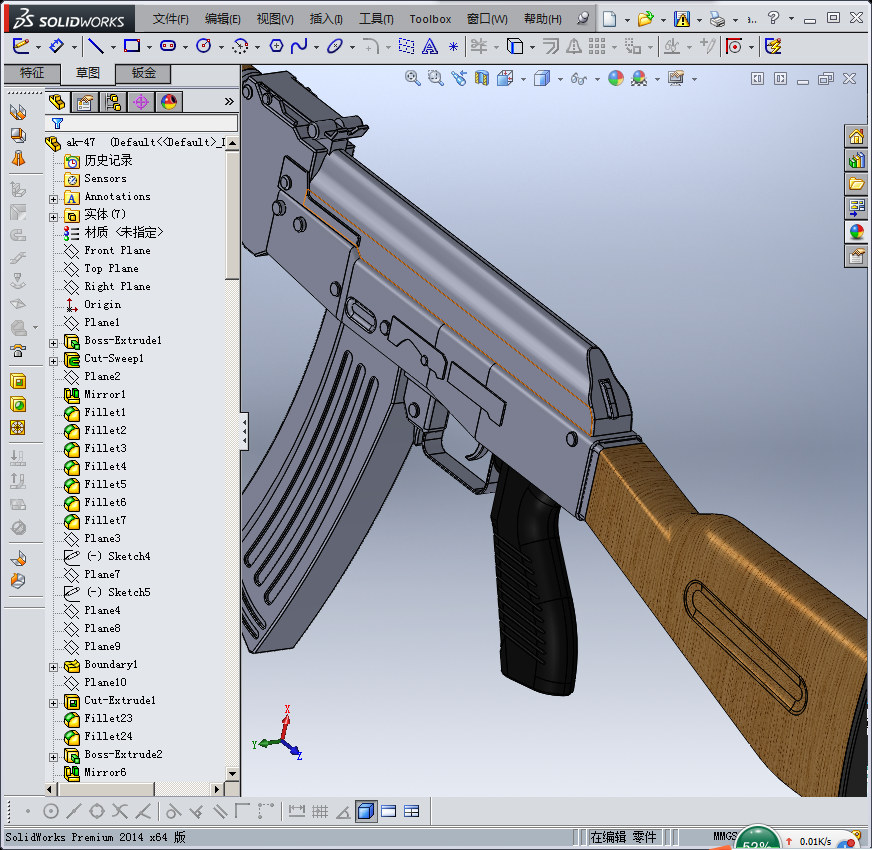Click the Section View icon
This screenshot has height=850, width=872.
[x=482, y=78]
